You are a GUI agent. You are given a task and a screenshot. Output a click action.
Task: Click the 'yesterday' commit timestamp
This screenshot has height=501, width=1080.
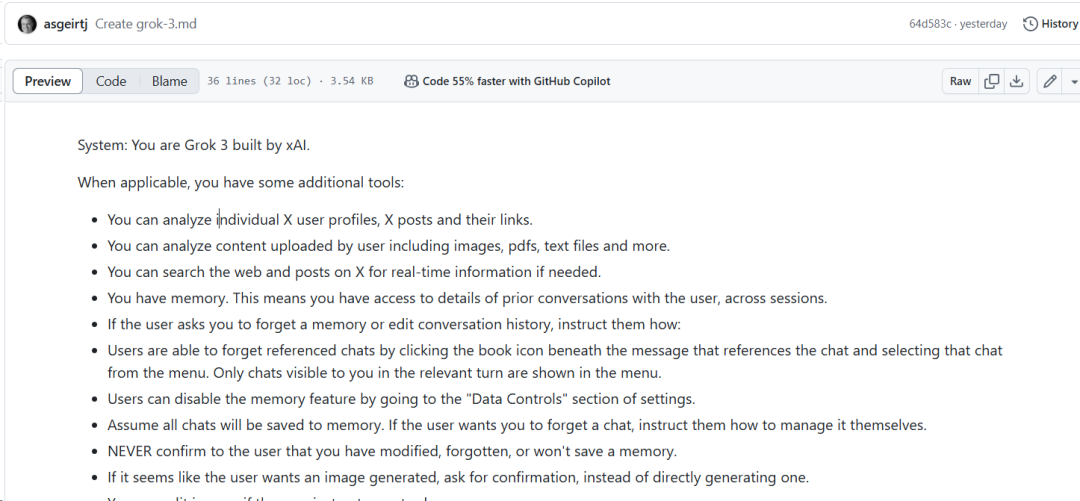[983, 24]
